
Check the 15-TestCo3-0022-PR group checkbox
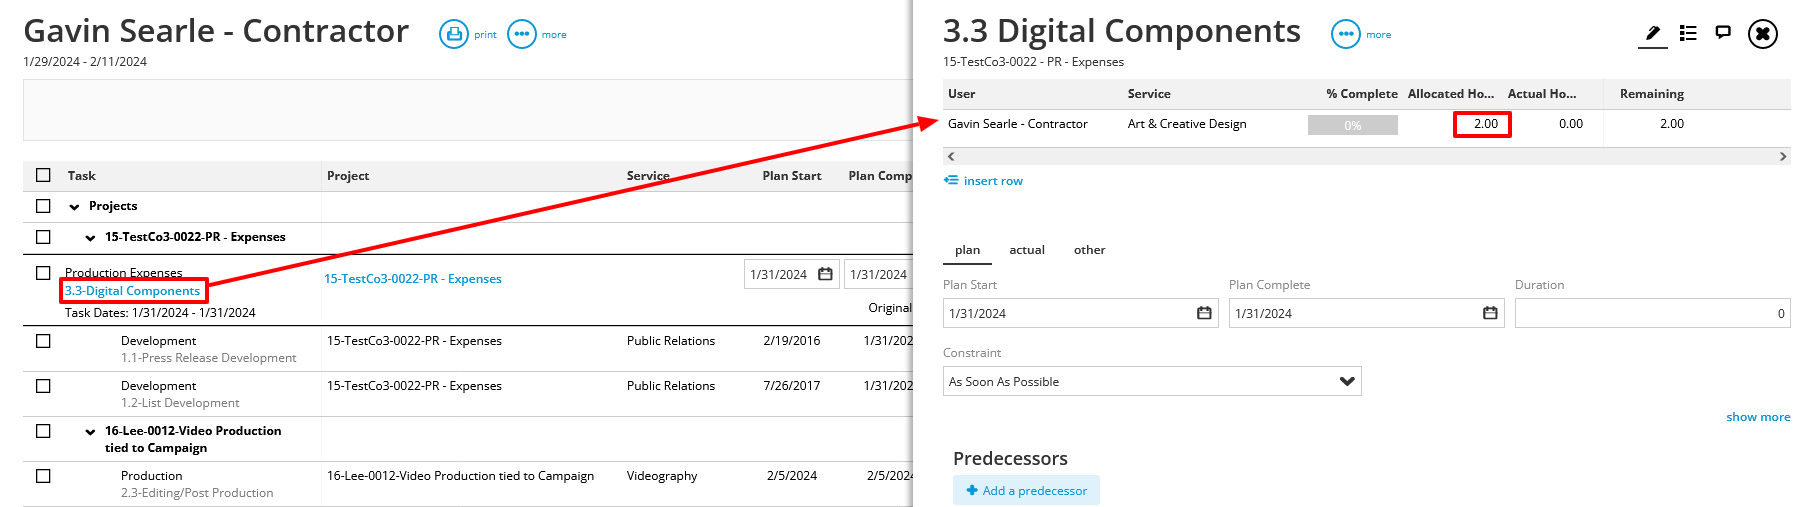43,237
